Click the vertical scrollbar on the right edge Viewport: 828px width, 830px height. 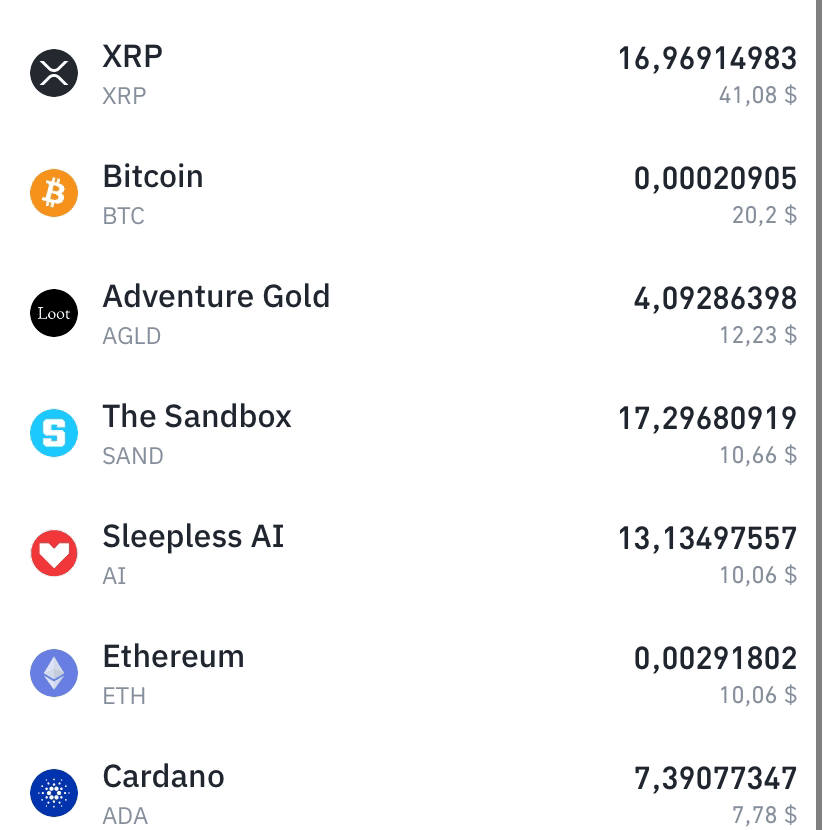pos(820,415)
